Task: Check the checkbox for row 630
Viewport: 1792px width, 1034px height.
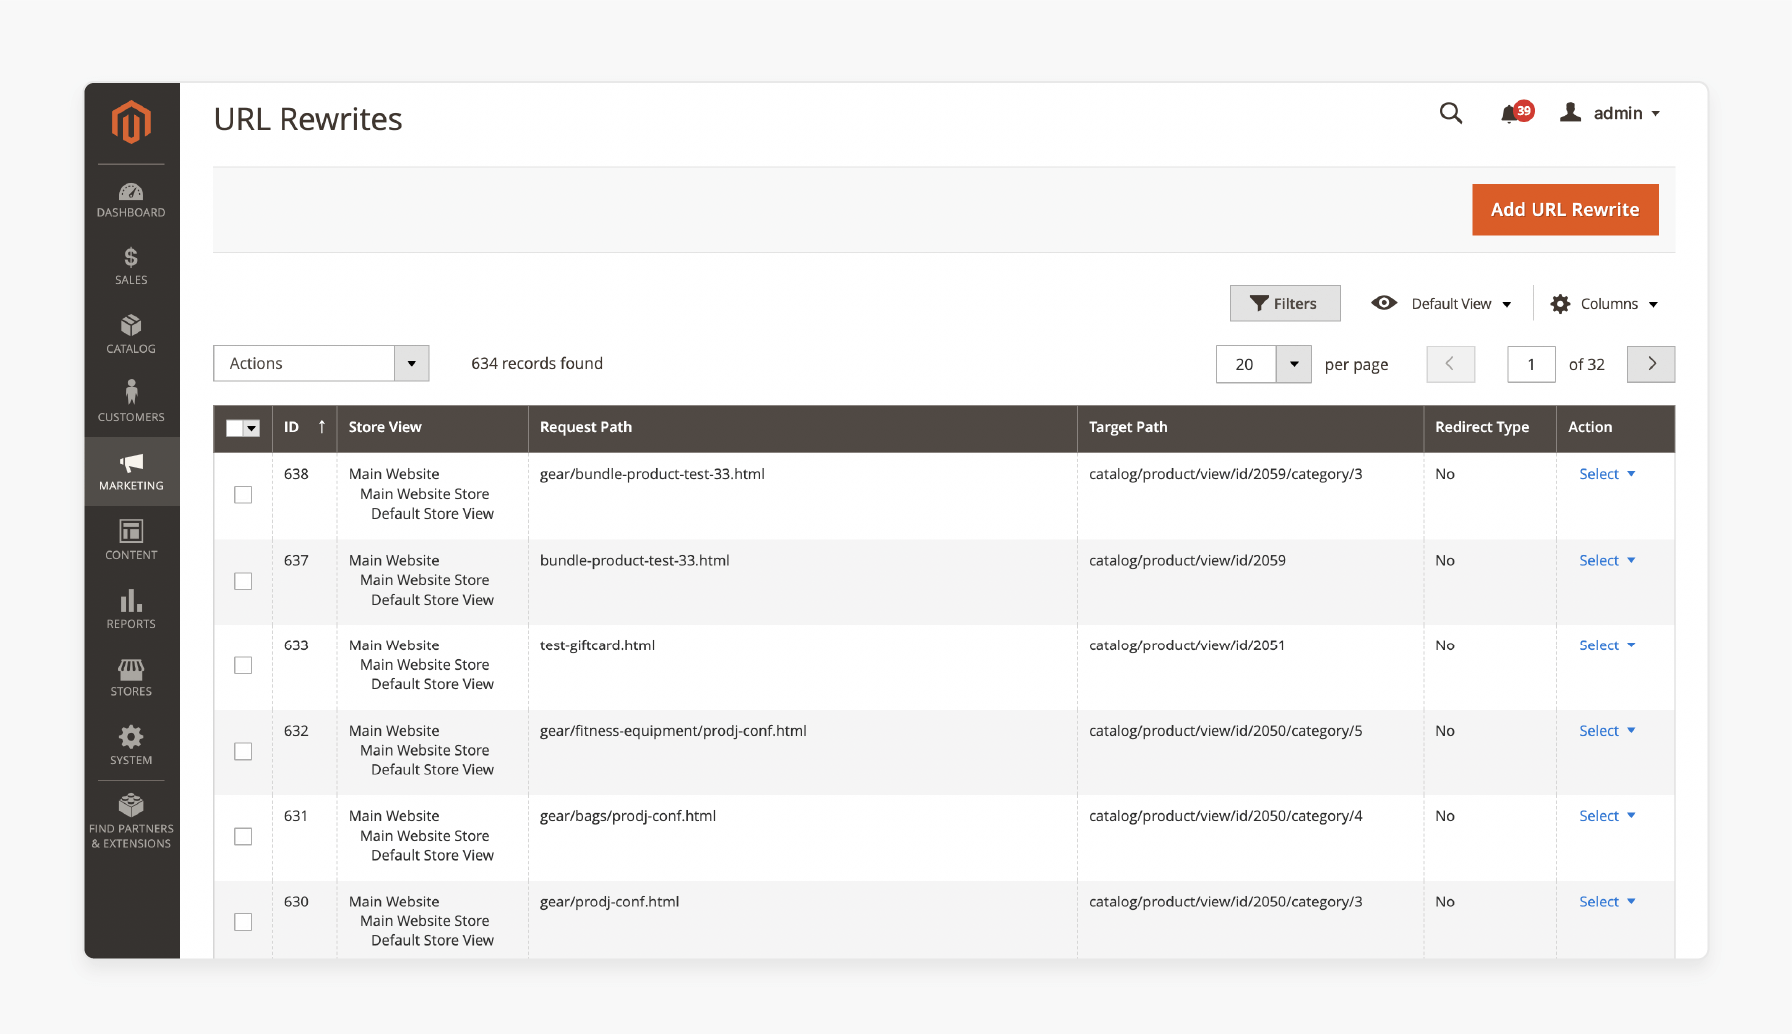Action: coord(243,922)
